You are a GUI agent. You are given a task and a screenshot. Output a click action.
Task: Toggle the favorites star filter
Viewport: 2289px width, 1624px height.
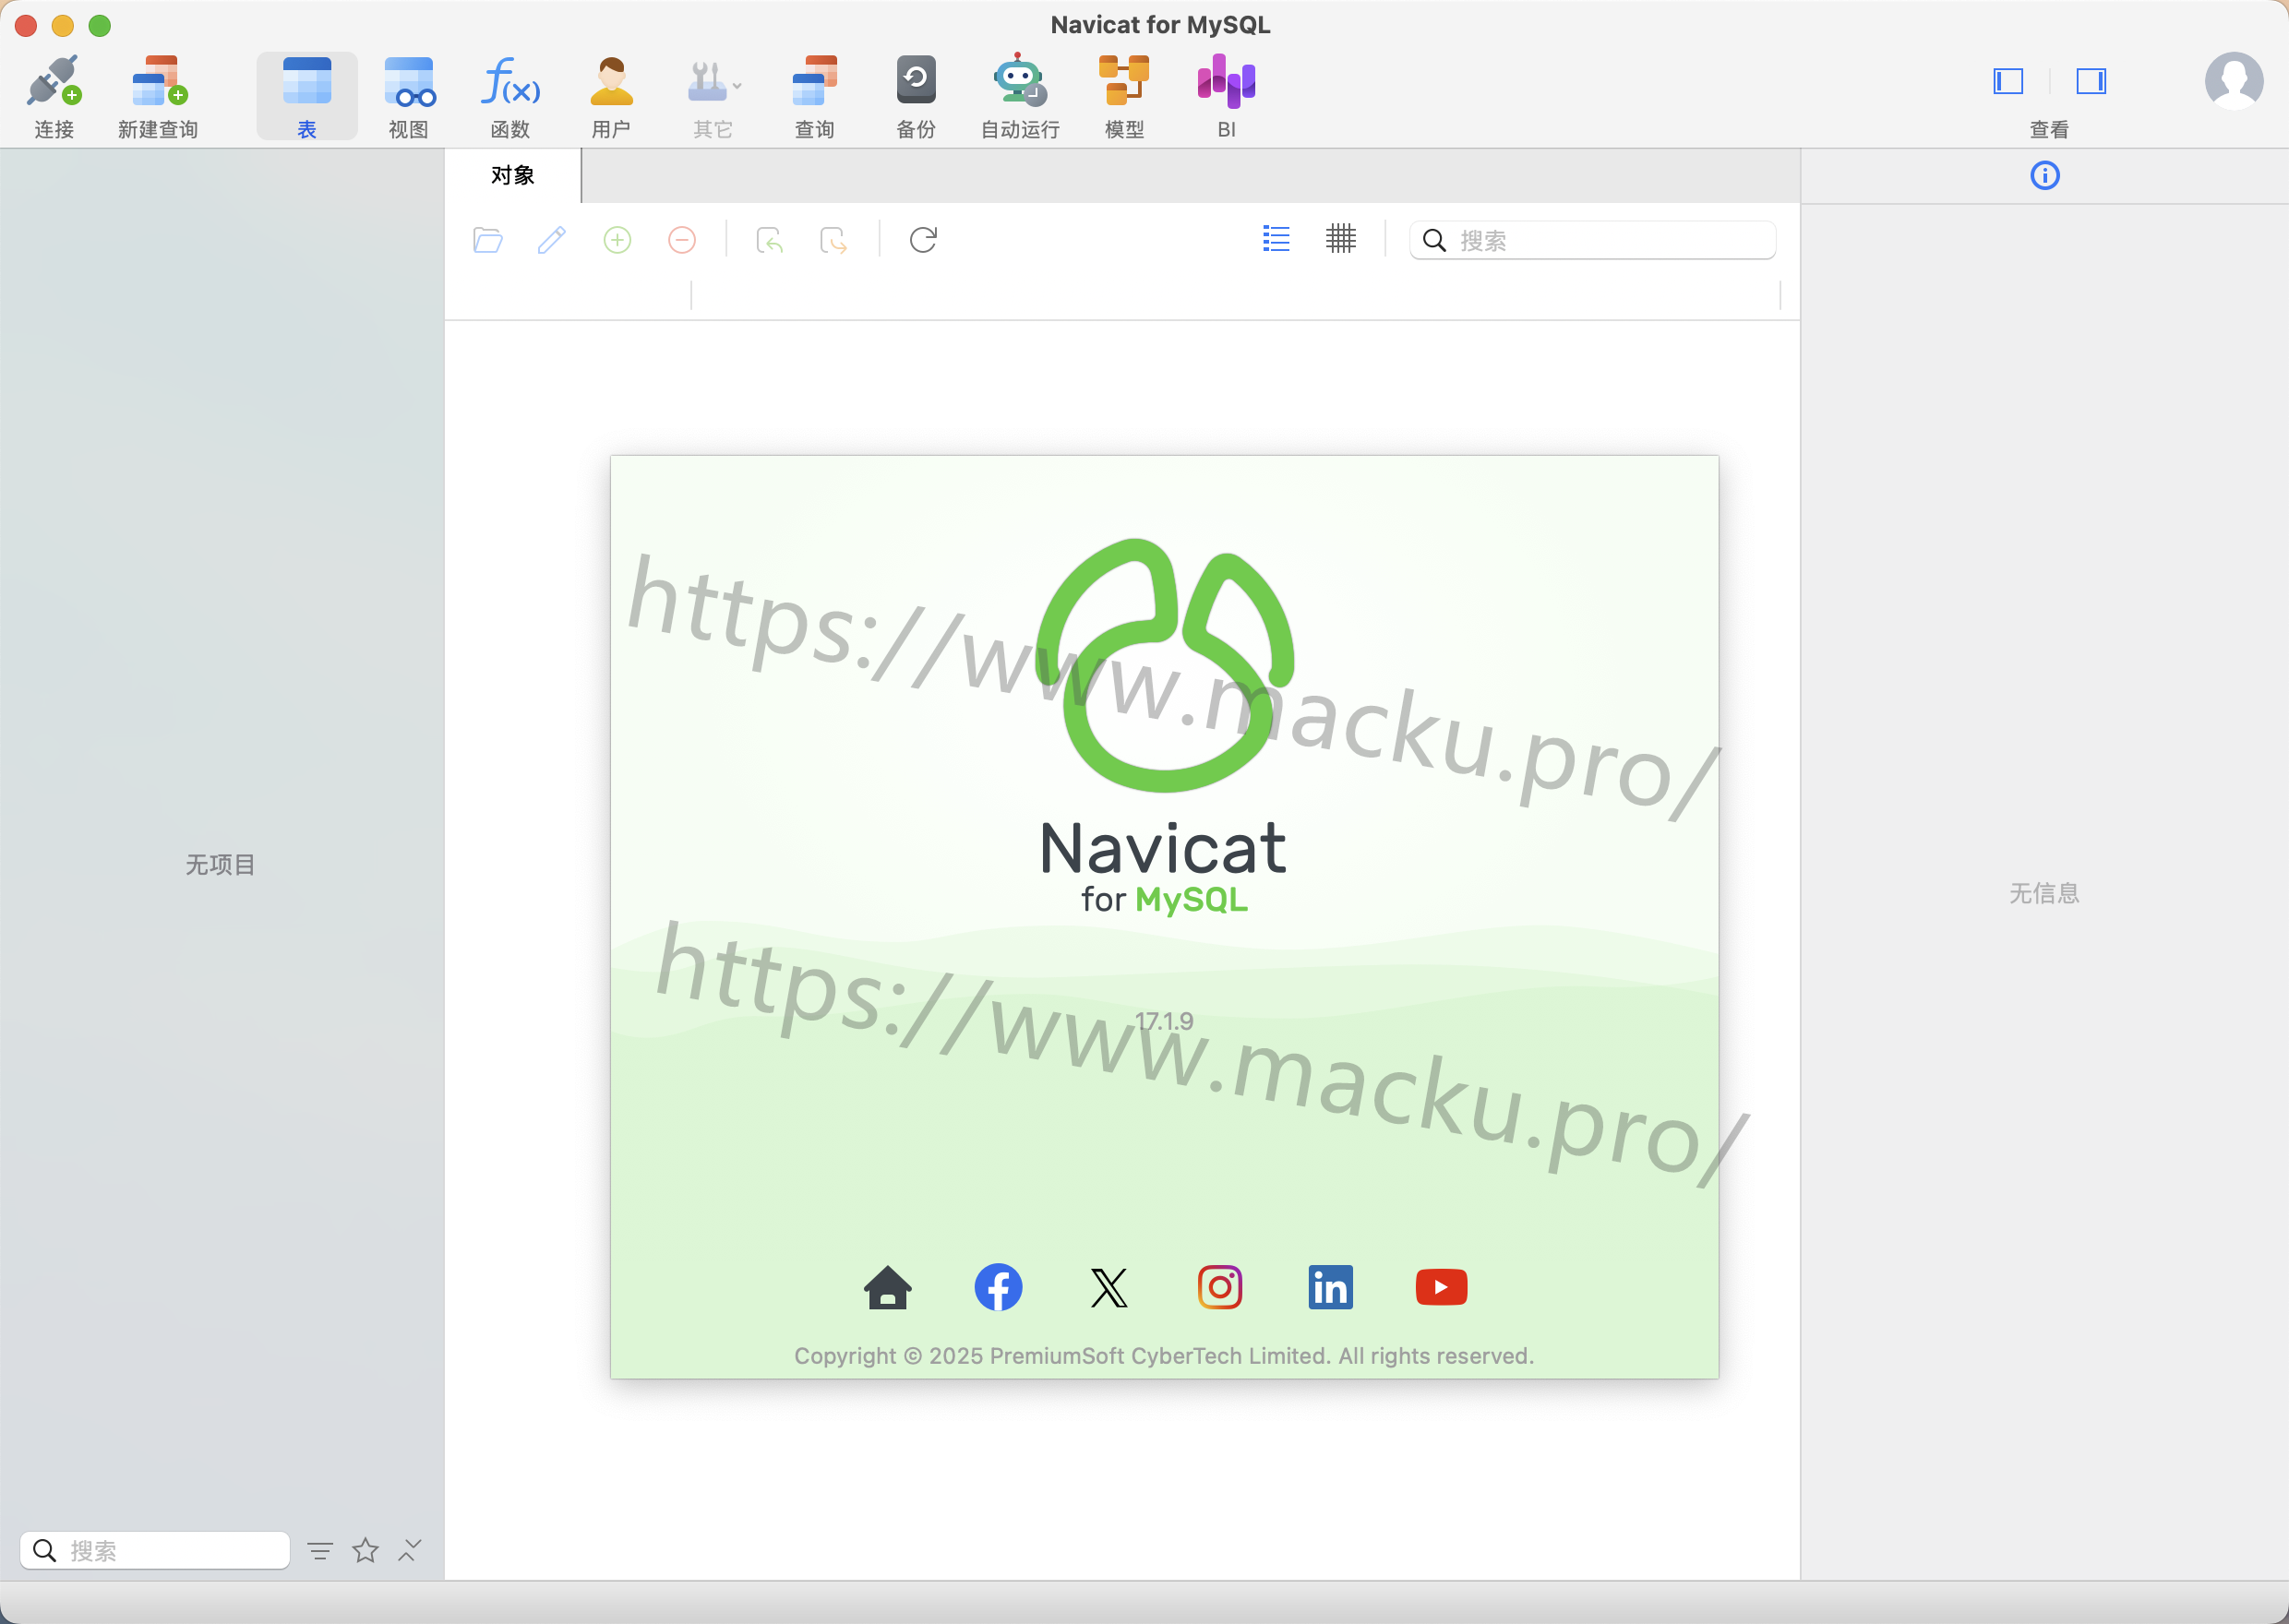click(366, 1550)
